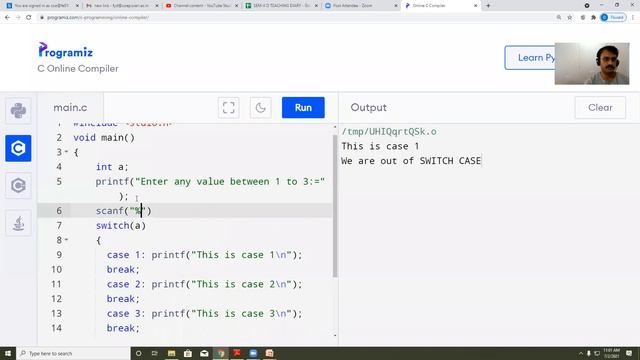This screenshot has height=360, width=640.
Task: Clear the output panel
Action: pos(600,108)
